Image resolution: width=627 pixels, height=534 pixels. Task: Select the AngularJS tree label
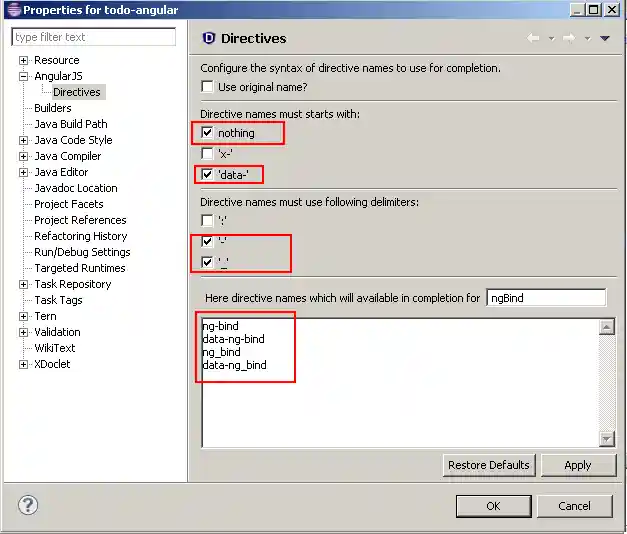click(58, 76)
